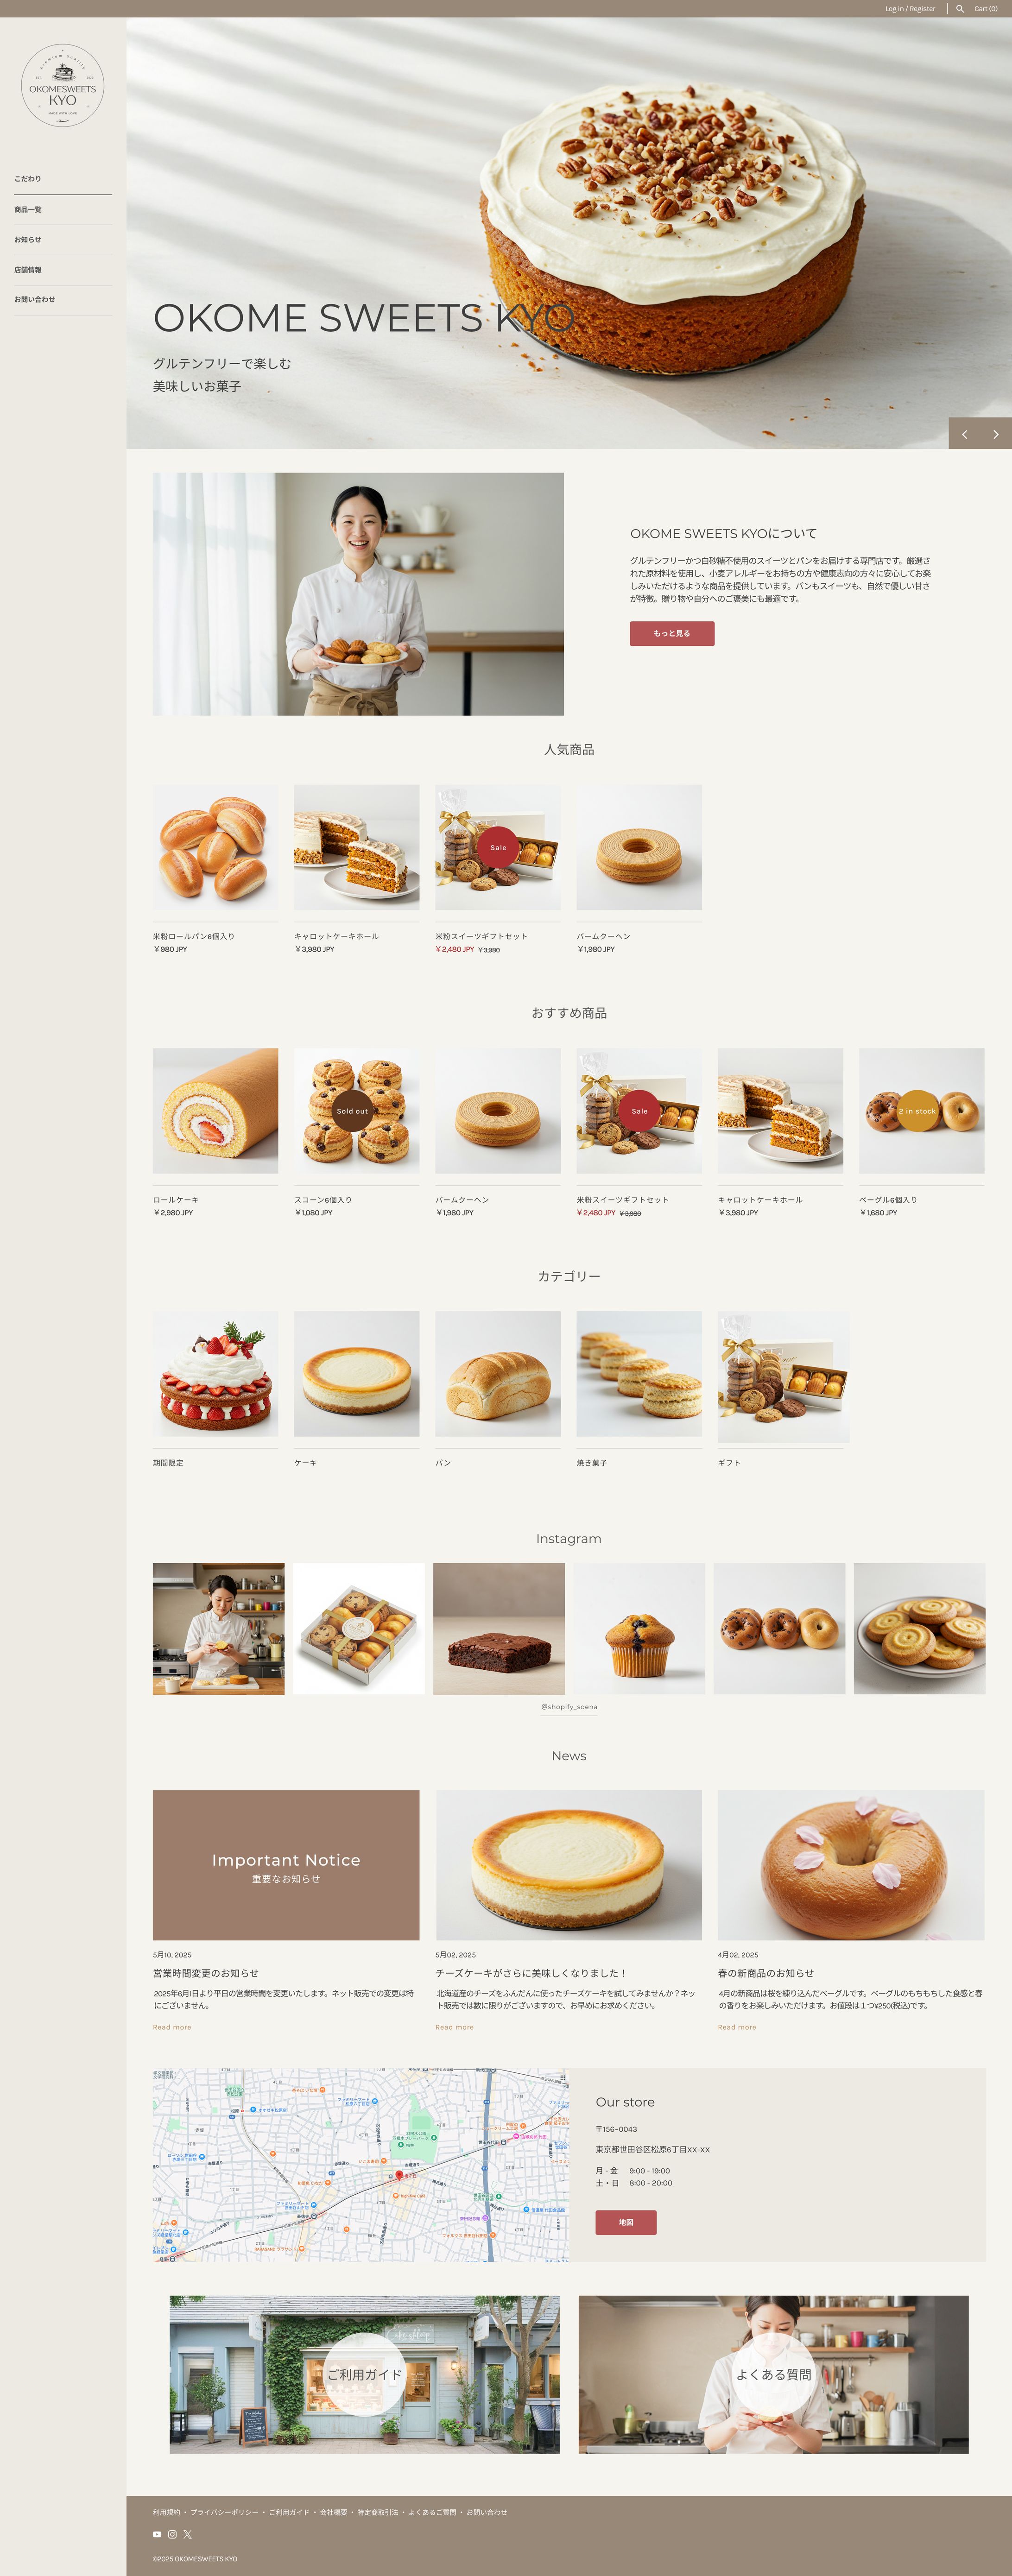This screenshot has height=2576, width=1012.
Task: Click the OKOMESWEETS KYO round logo
Action: 63,85
